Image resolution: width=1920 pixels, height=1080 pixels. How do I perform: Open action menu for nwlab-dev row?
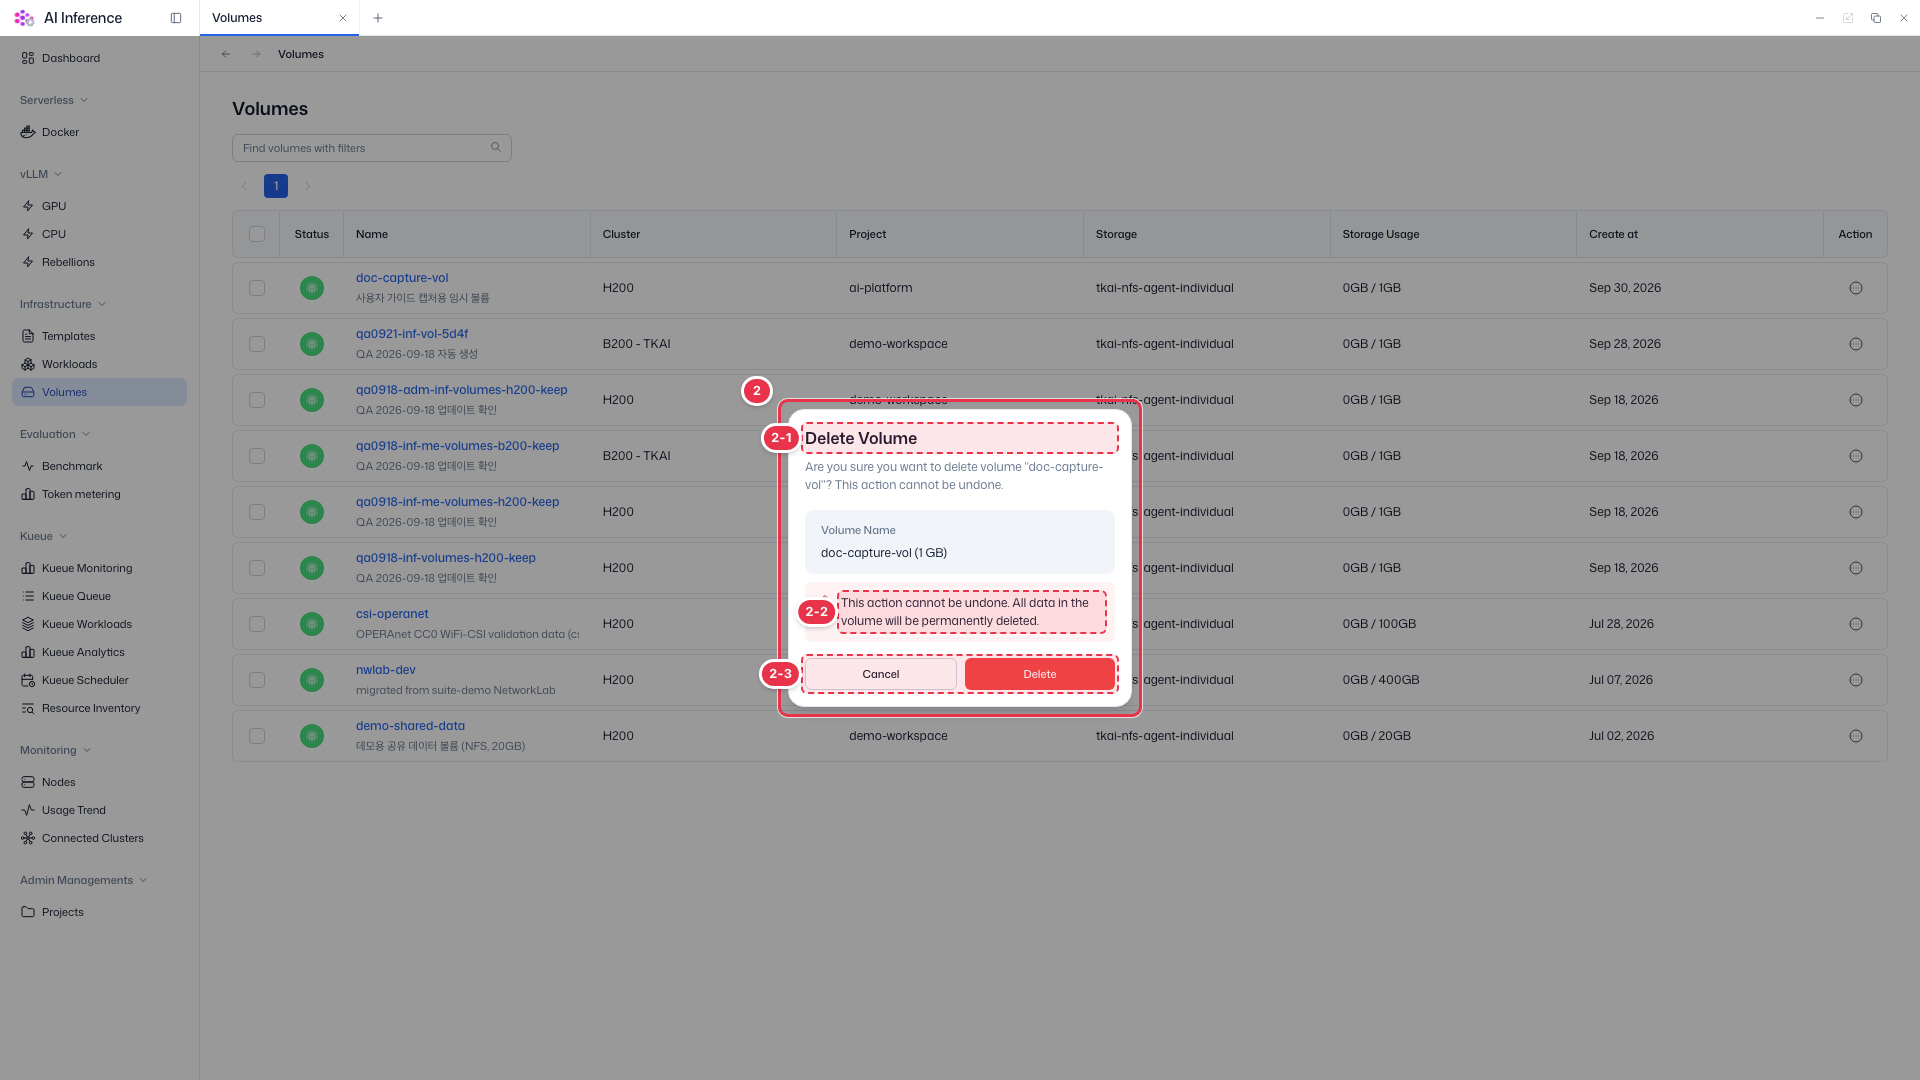coord(1856,680)
